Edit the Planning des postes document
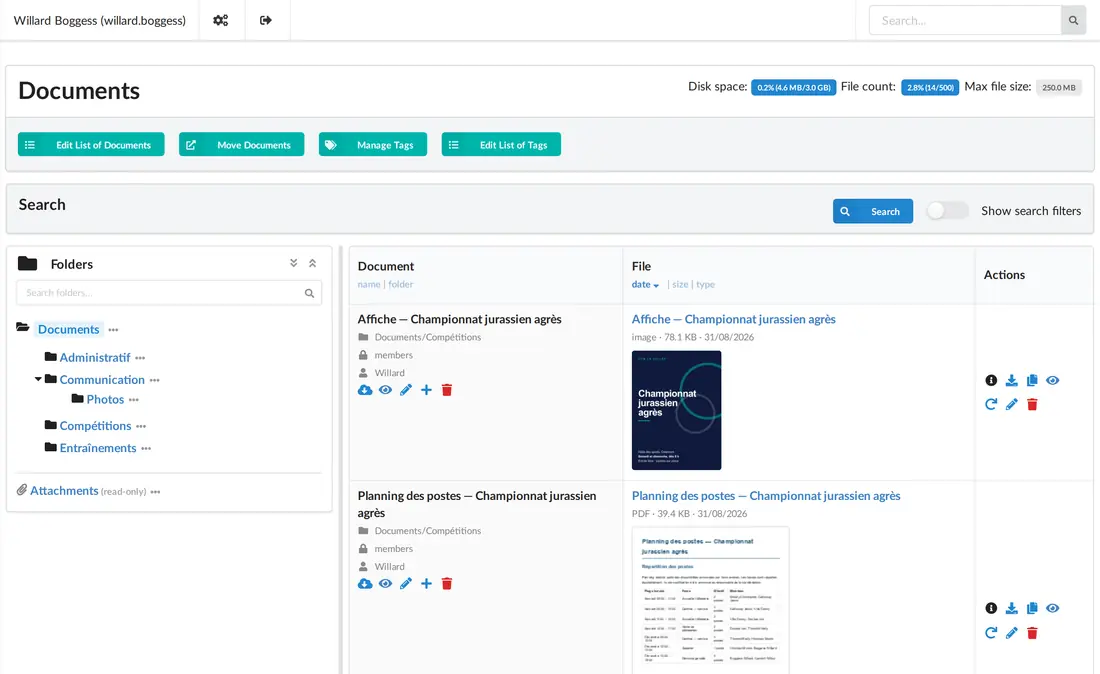This screenshot has width=1100, height=674. [x=405, y=584]
